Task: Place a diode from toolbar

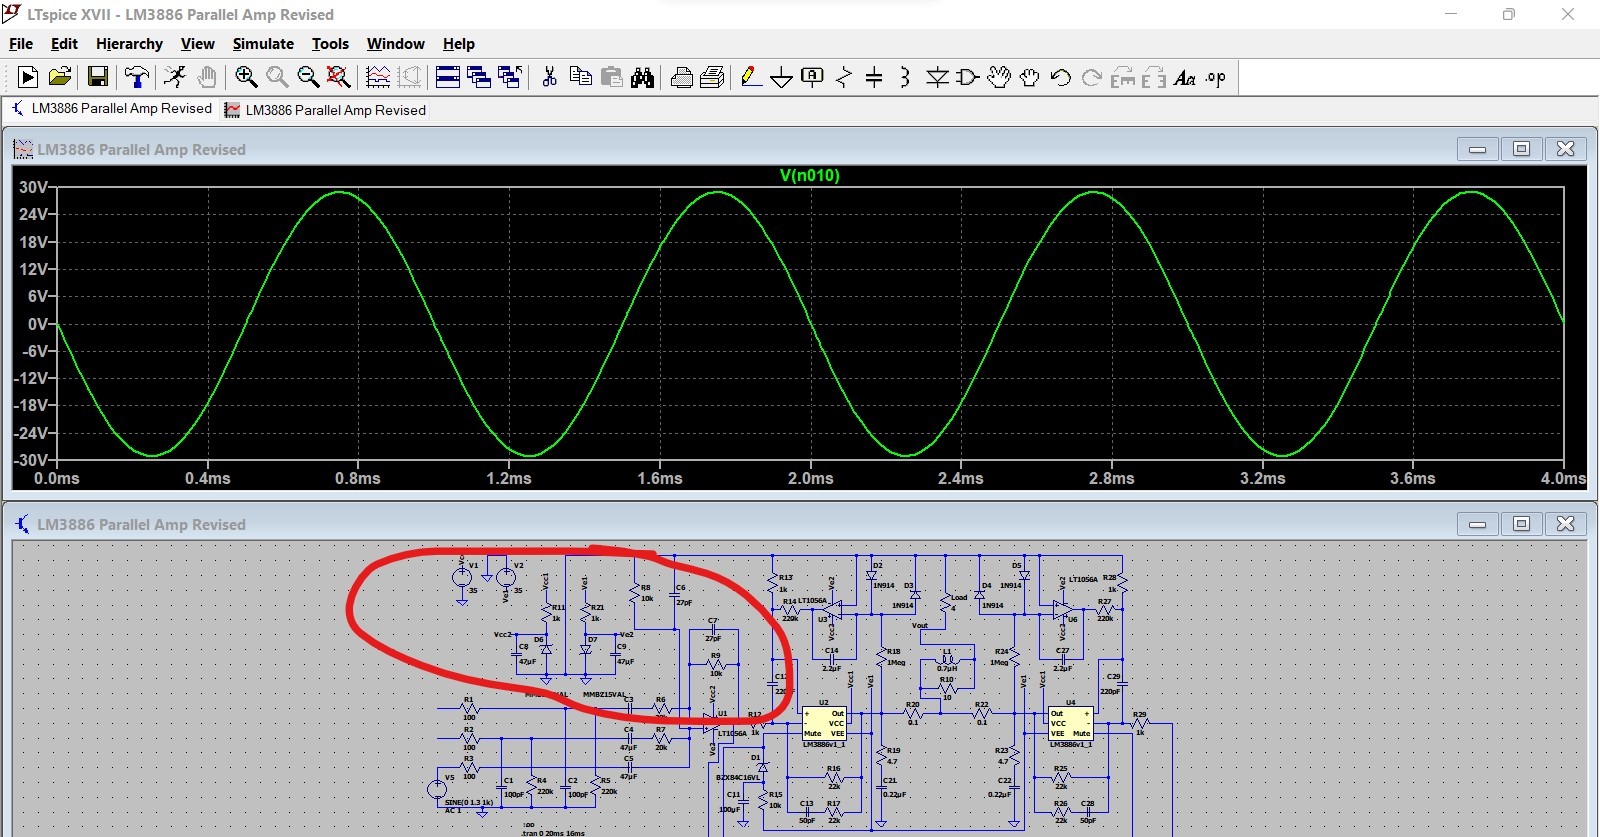Action: [x=937, y=77]
